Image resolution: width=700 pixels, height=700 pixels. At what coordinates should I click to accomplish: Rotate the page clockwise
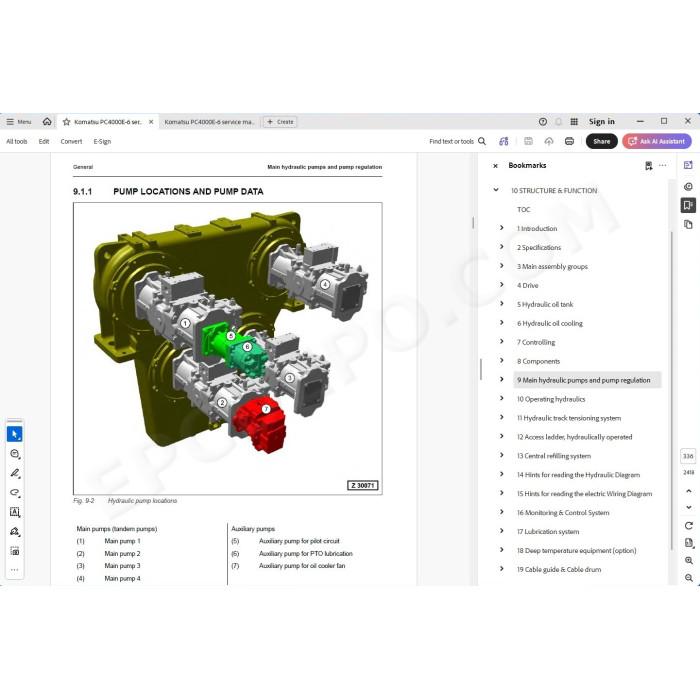click(688, 525)
